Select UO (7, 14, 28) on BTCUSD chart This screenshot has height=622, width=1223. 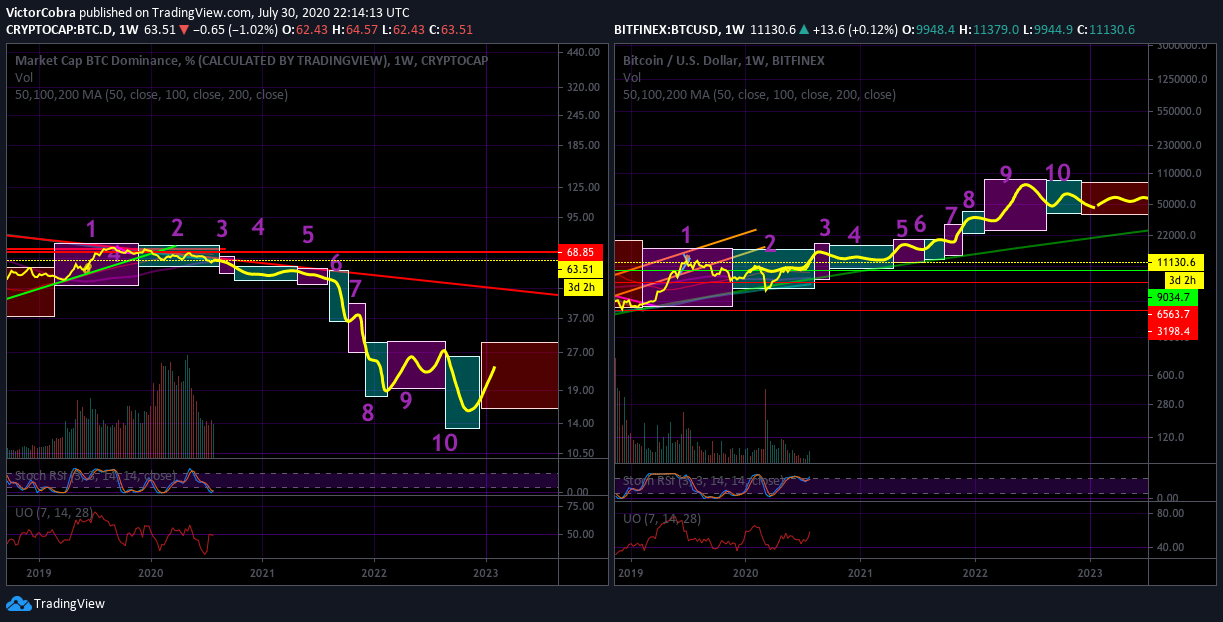[662, 519]
